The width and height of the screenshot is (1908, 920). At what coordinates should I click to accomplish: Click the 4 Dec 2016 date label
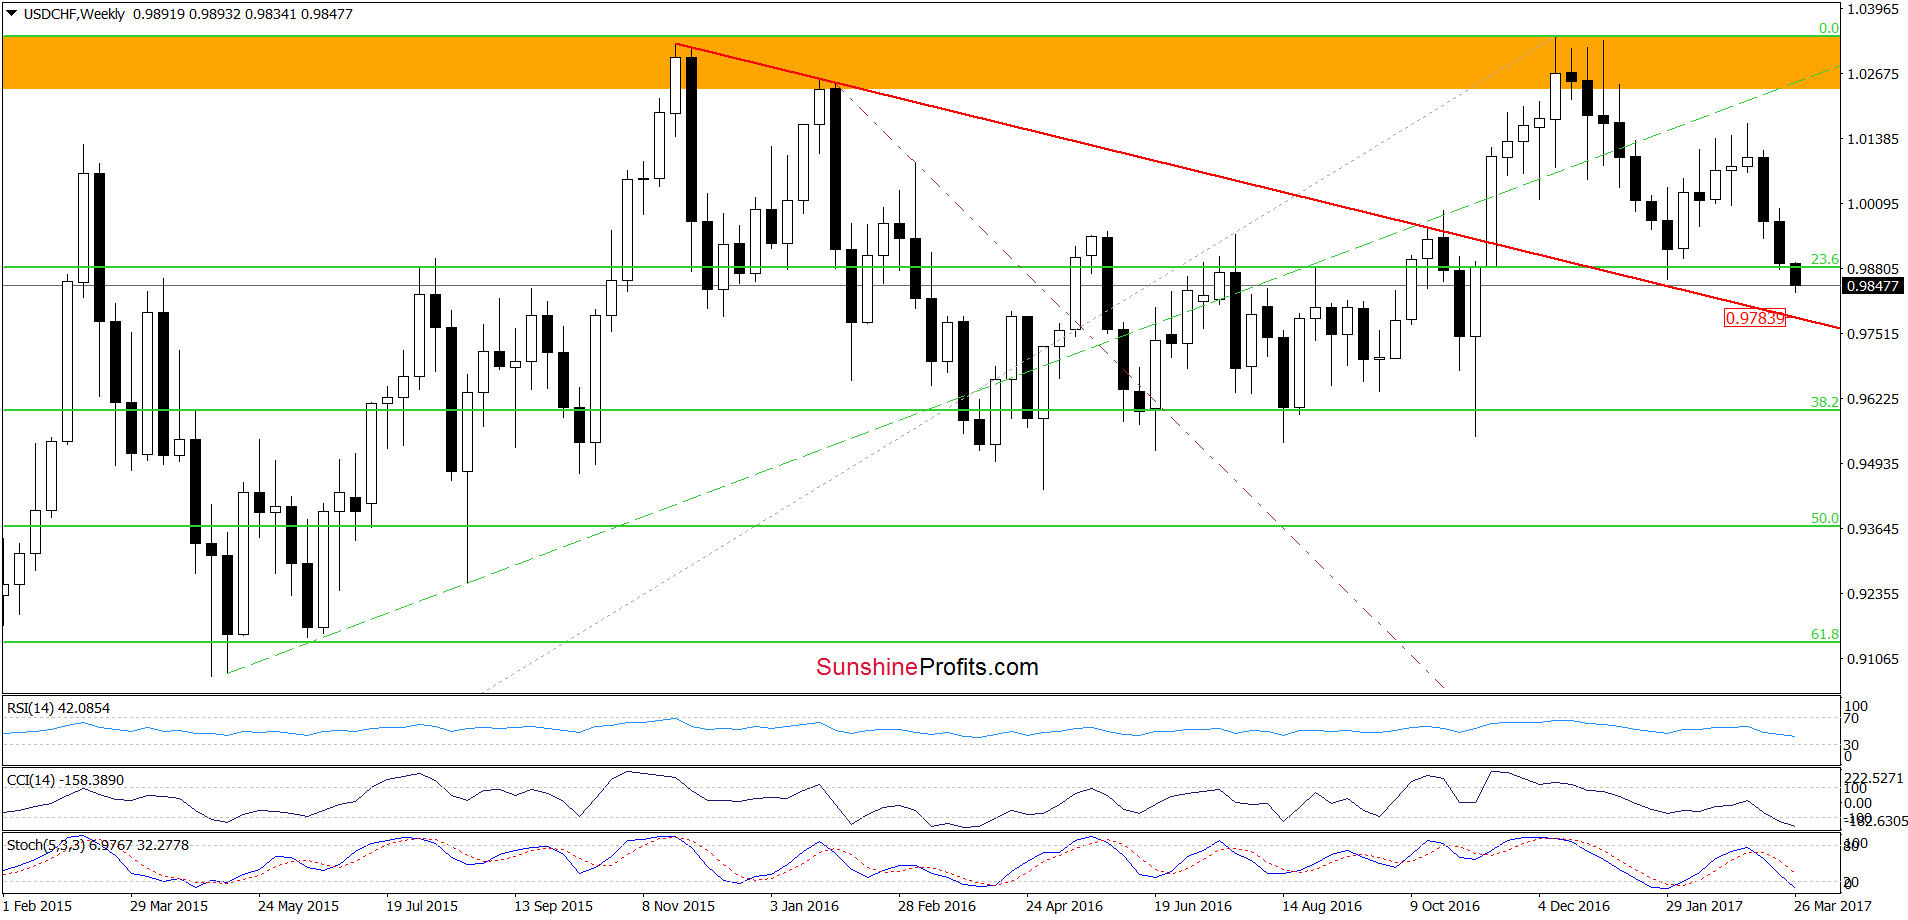[x=1574, y=906]
